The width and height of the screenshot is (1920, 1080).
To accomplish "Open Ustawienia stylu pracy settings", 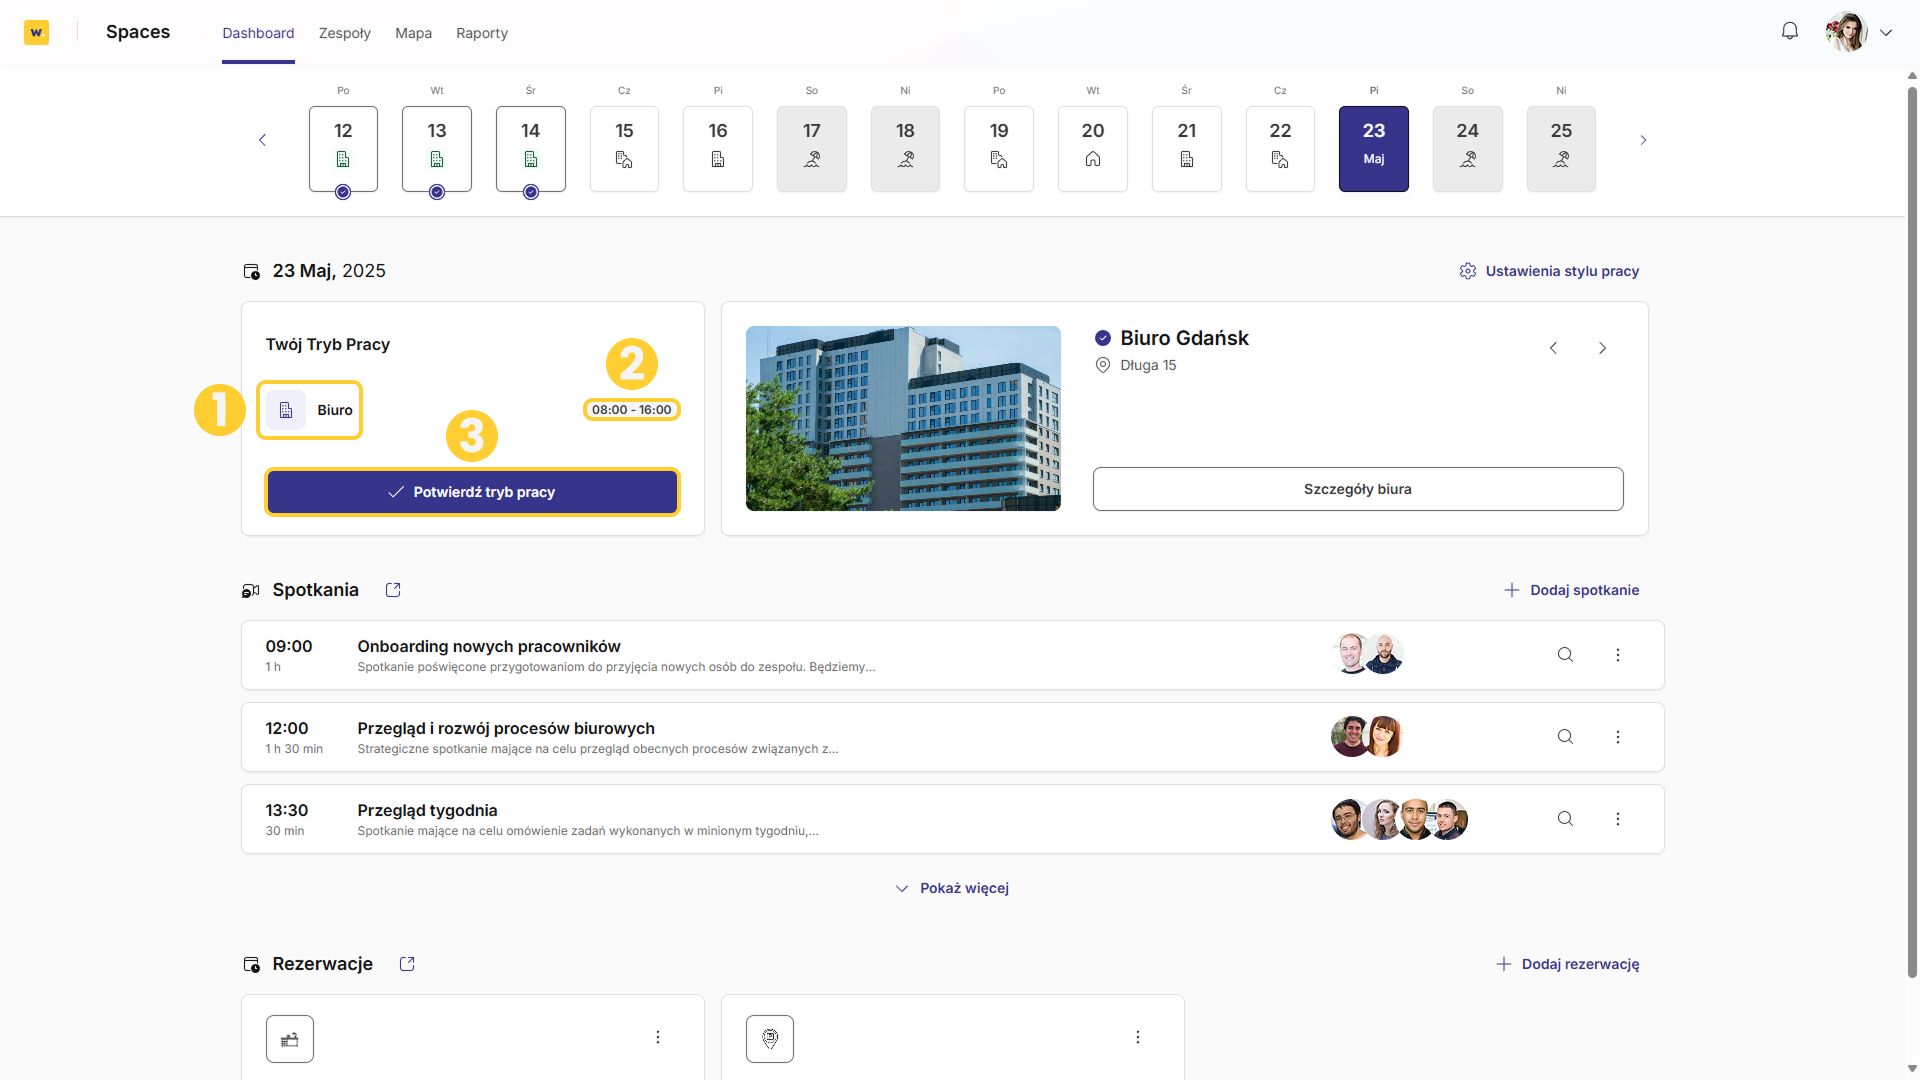I will coord(1549,271).
